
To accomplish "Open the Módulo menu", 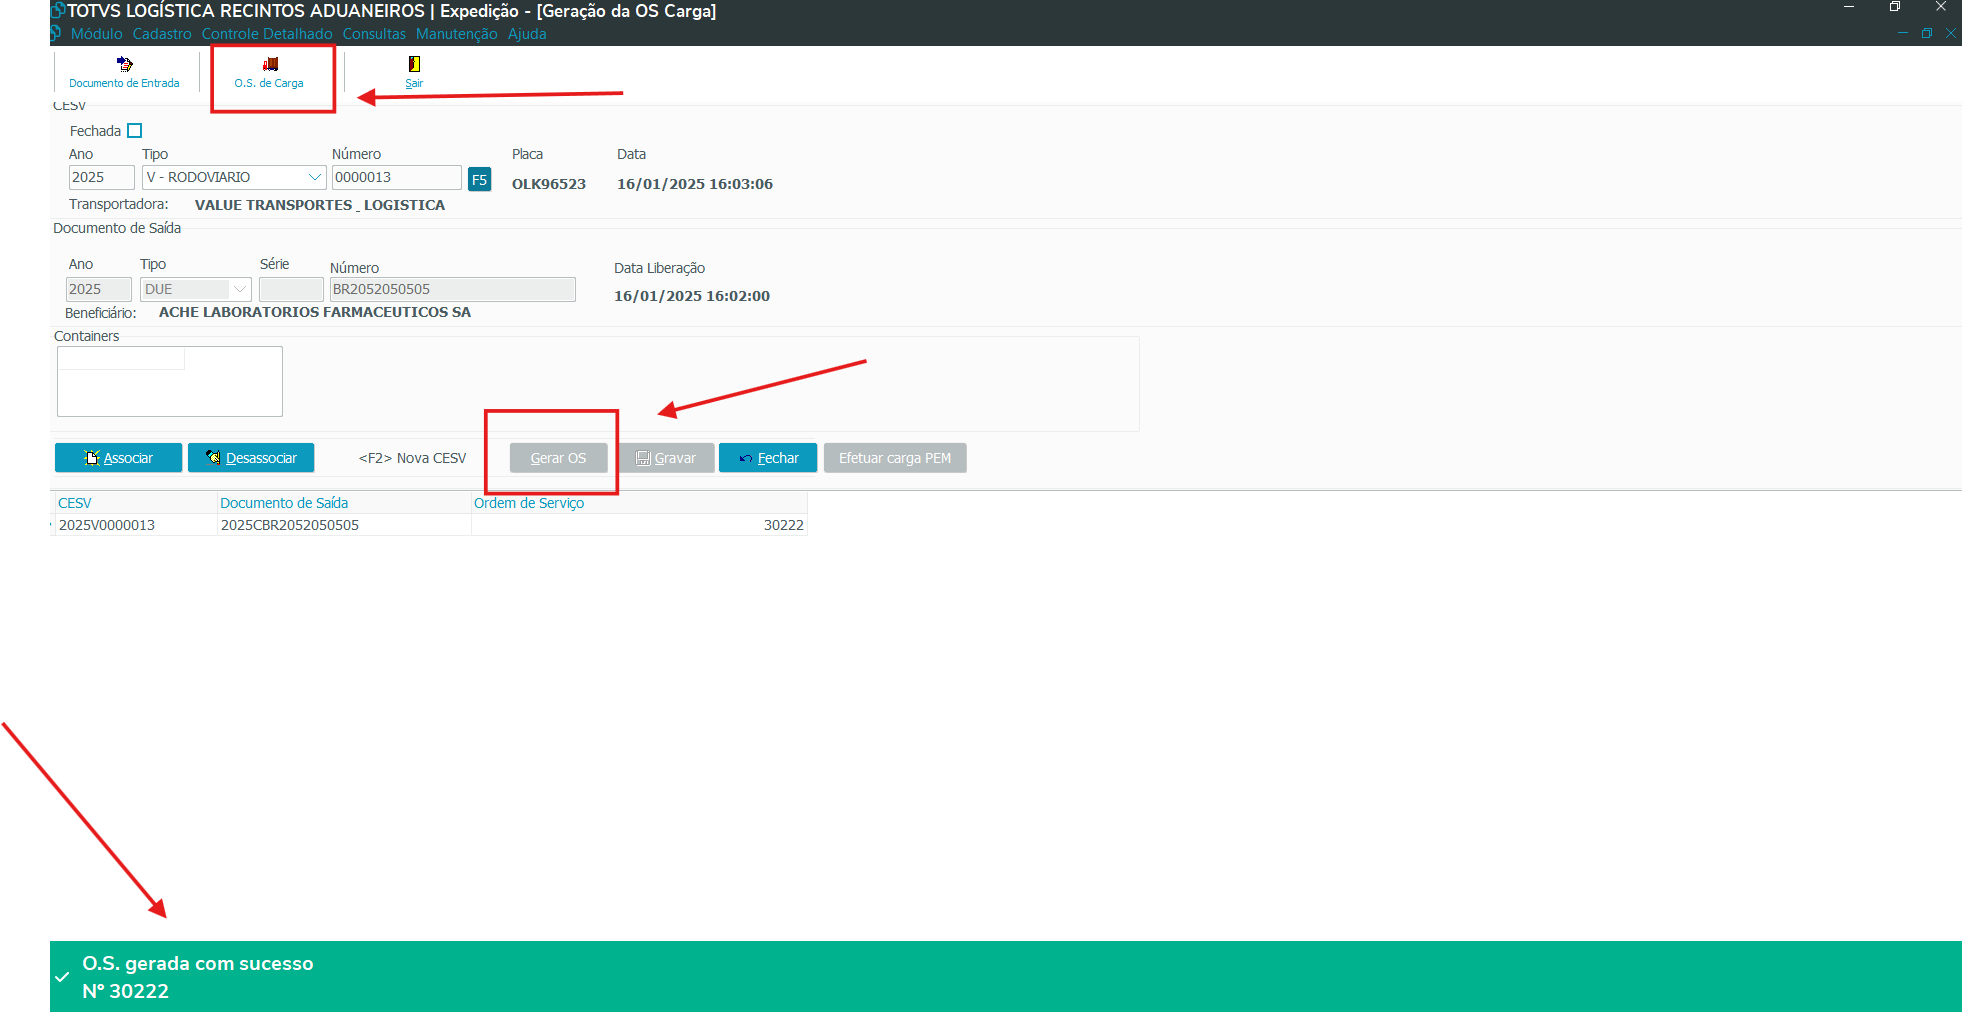I will (97, 34).
